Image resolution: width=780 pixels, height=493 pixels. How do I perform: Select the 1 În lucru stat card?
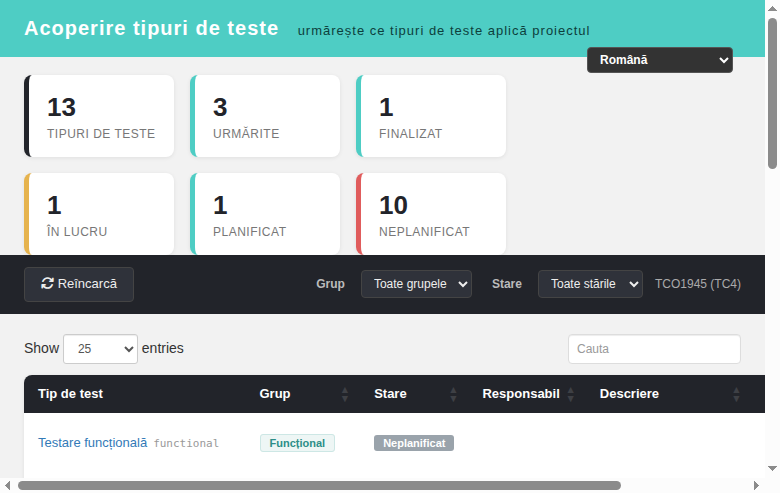[99, 214]
